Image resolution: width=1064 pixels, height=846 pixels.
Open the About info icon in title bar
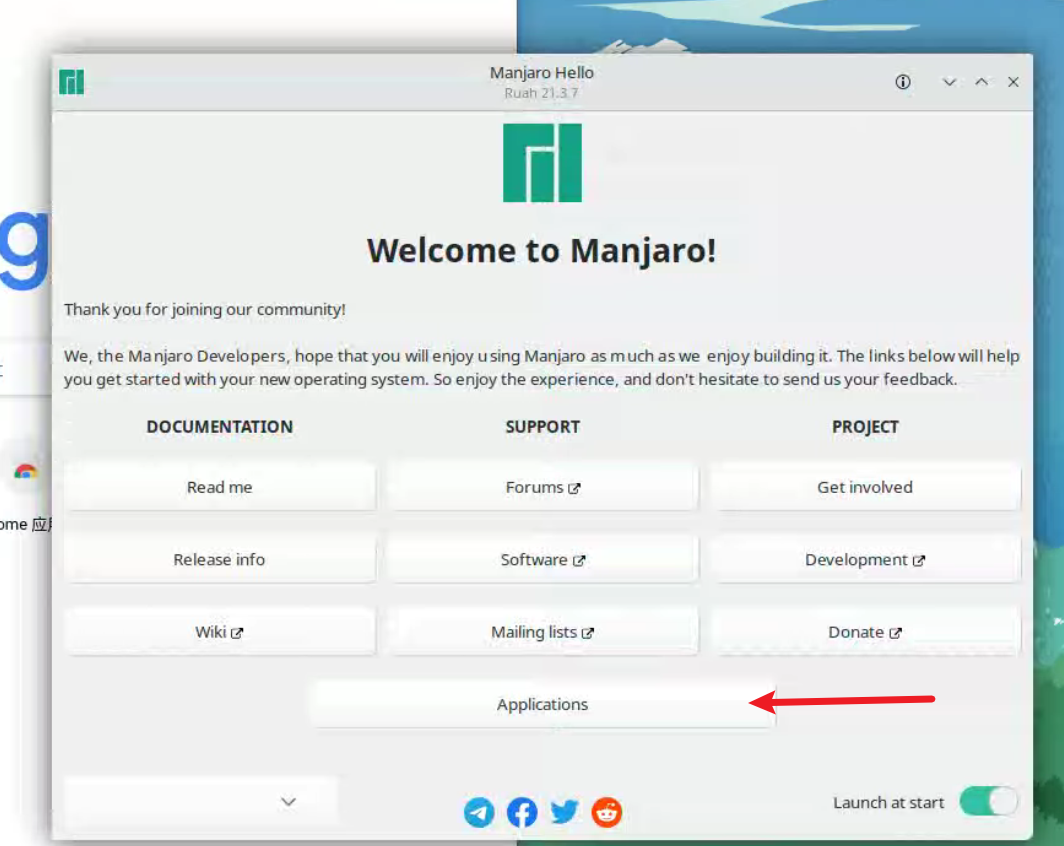(903, 82)
